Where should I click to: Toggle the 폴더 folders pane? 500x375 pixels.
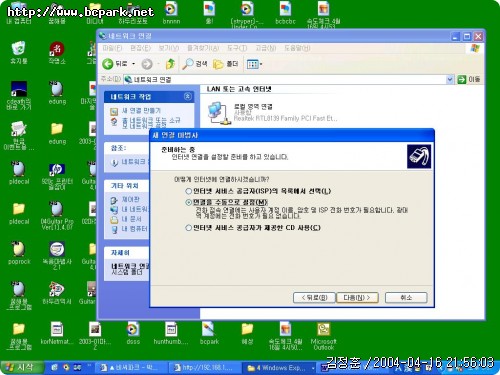coord(226,64)
